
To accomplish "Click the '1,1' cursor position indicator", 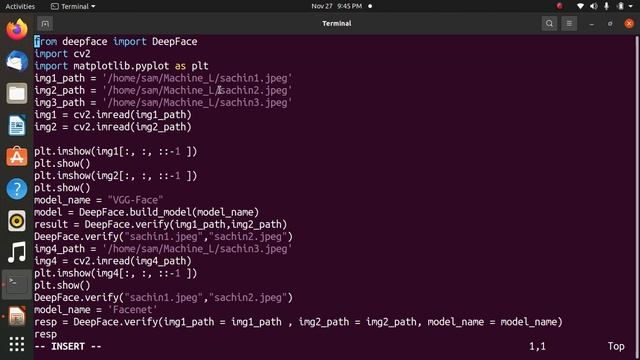I will click(x=537, y=347).
